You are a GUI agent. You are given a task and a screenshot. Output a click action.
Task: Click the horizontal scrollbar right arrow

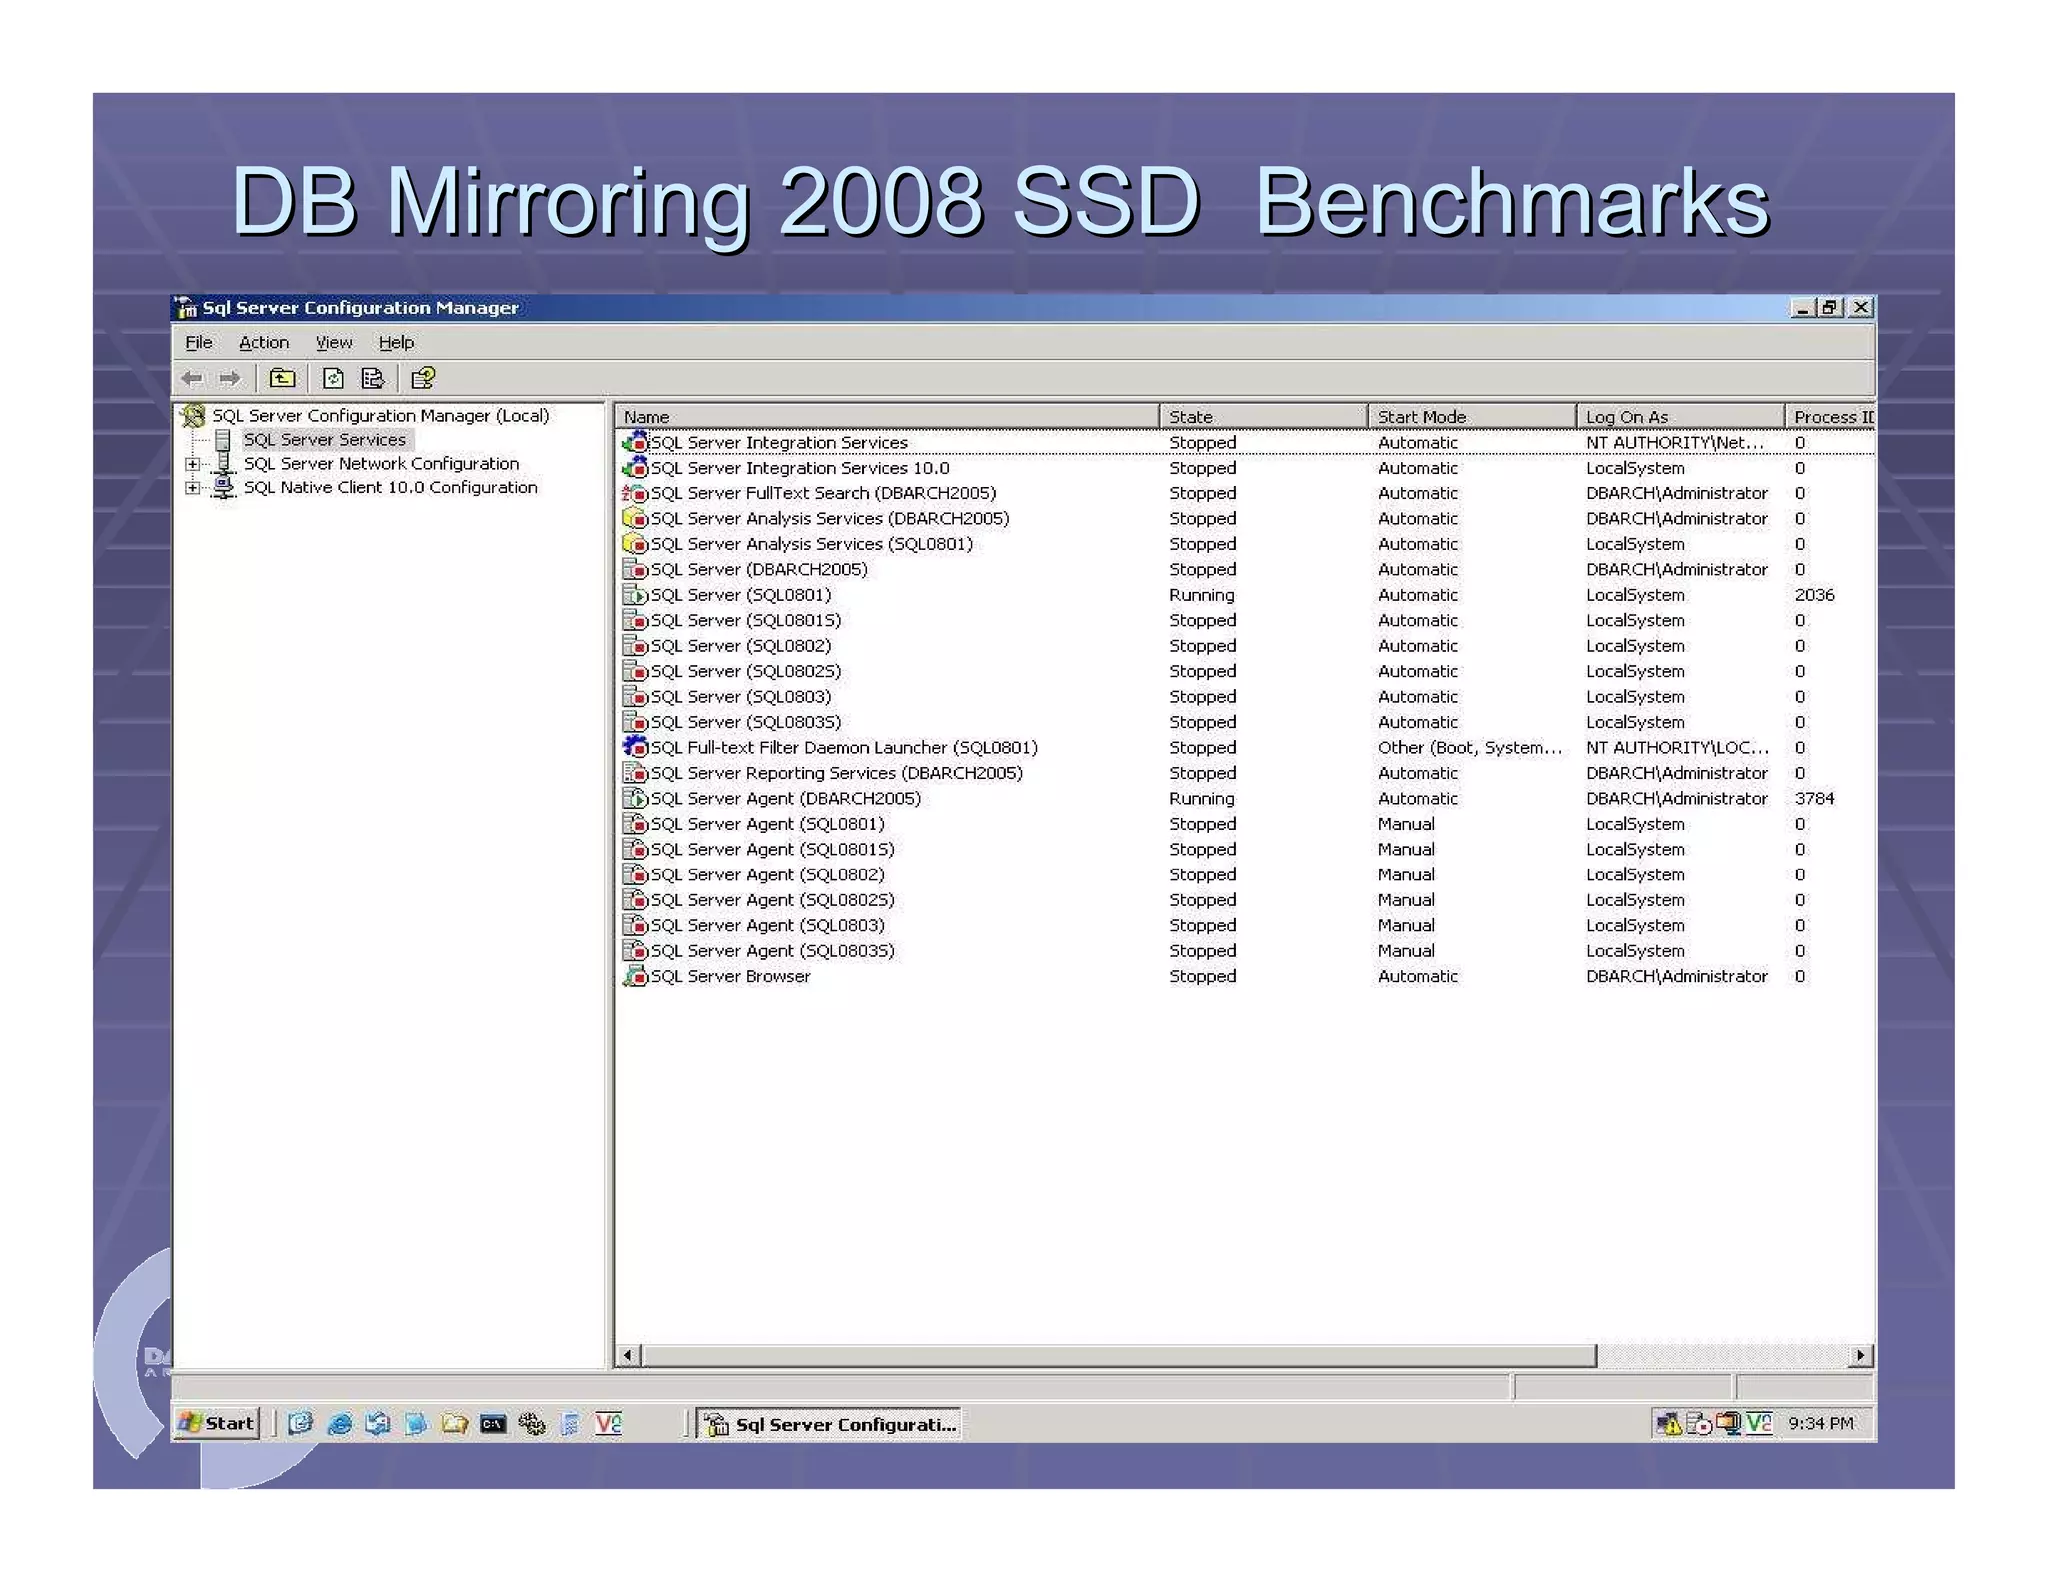point(1860,1355)
